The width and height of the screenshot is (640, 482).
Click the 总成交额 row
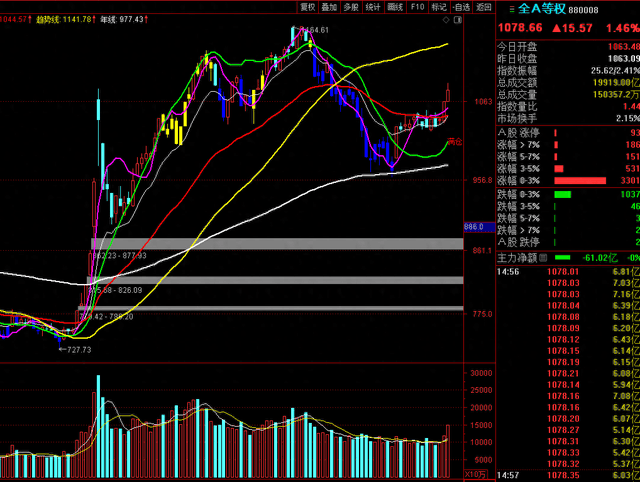tap(568, 82)
